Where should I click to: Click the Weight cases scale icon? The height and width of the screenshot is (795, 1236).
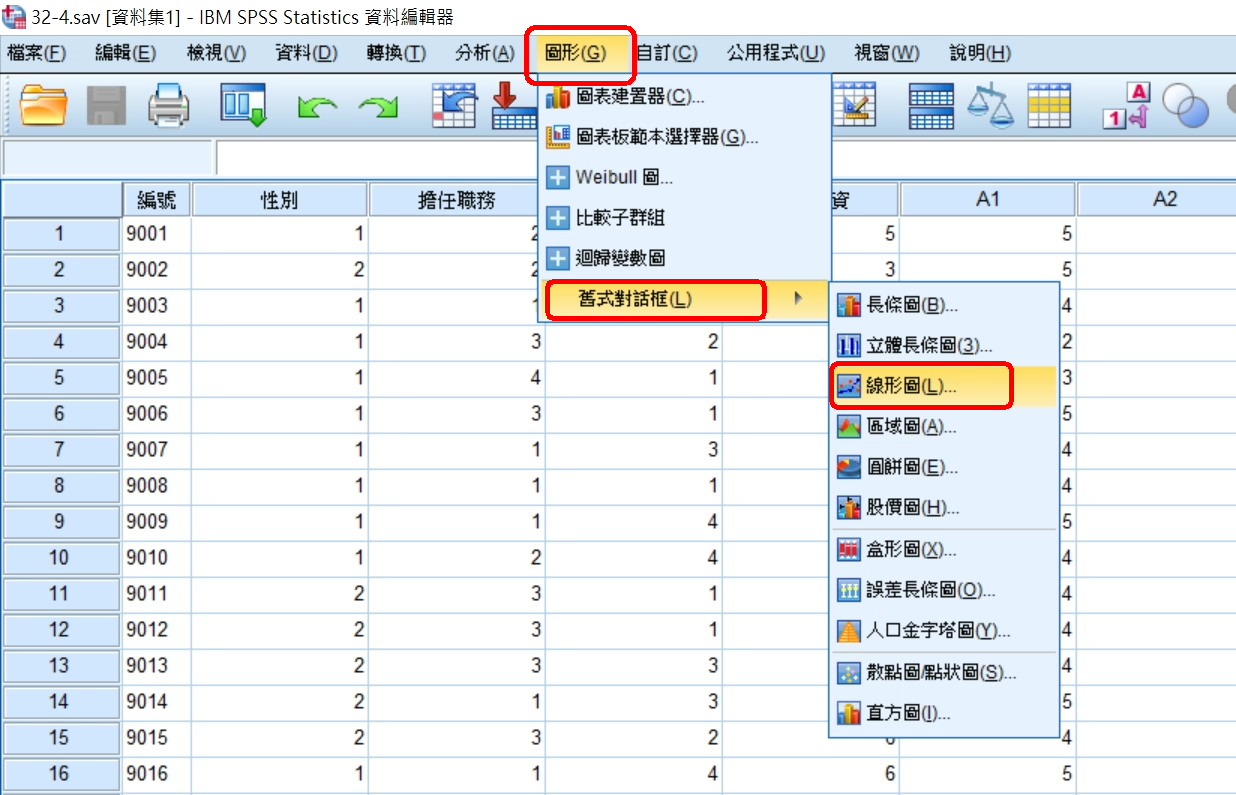click(988, 105)
